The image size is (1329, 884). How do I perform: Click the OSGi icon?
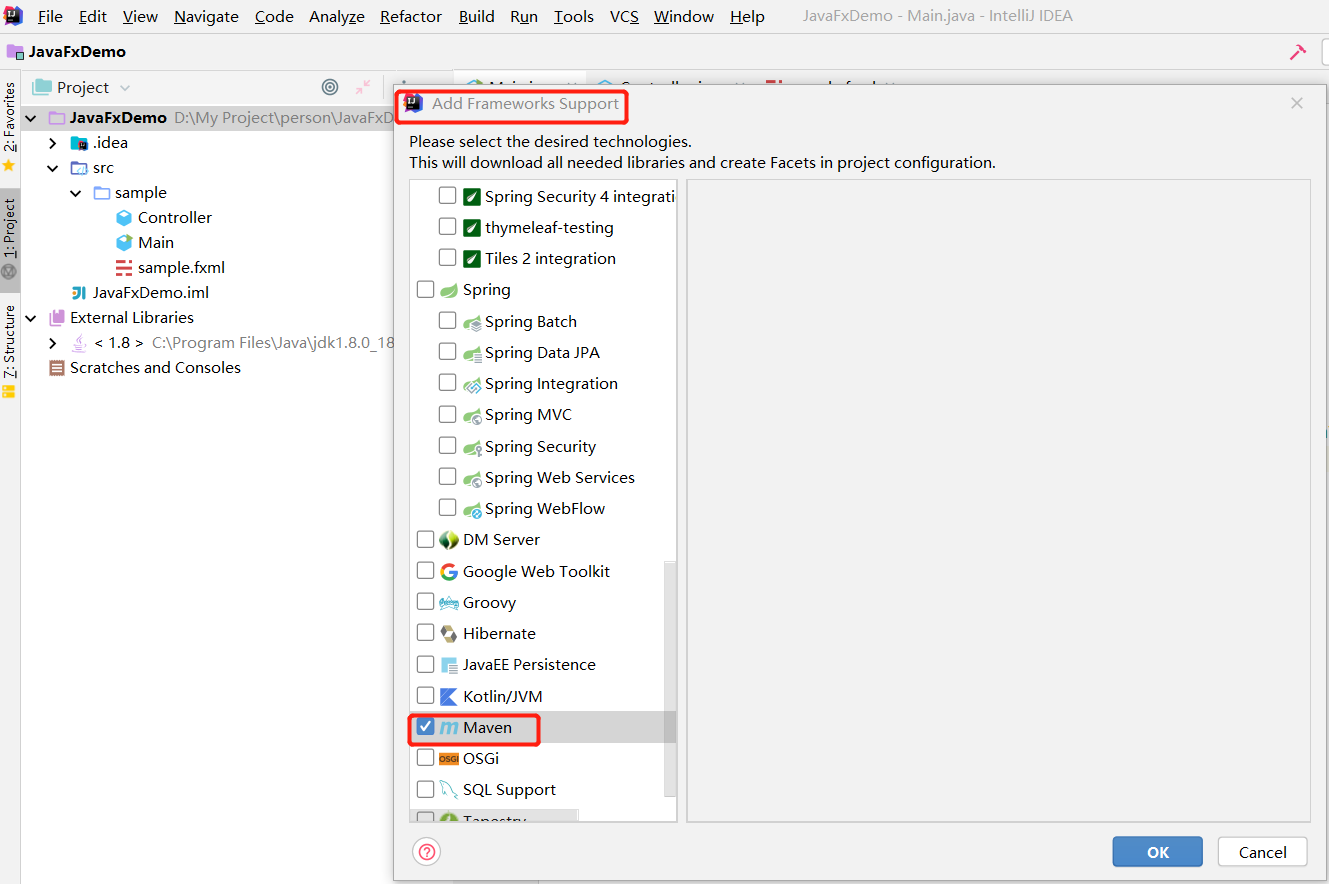[449, 759]
